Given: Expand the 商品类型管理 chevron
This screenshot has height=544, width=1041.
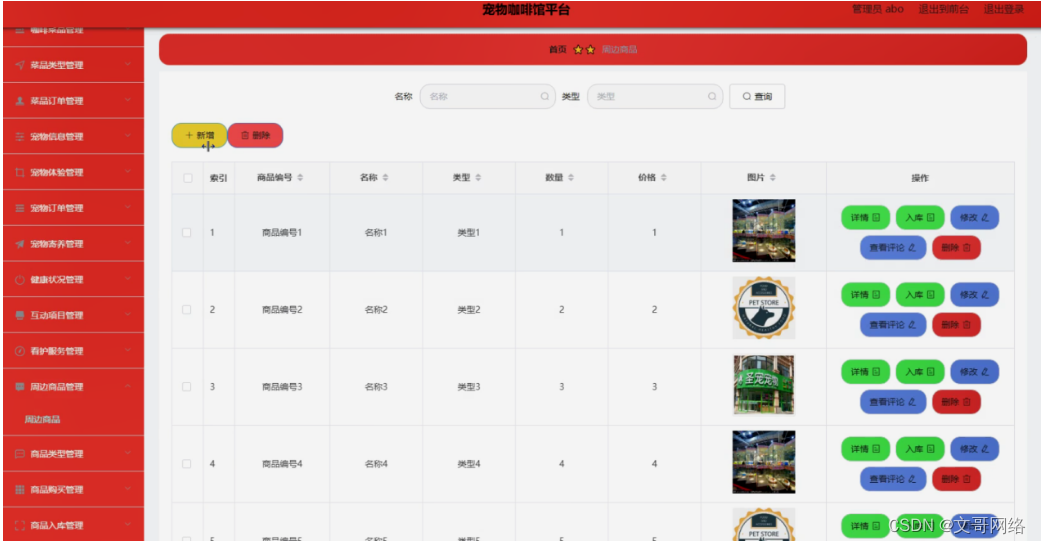Looking at the screenshot, I should tap(127, 454).
